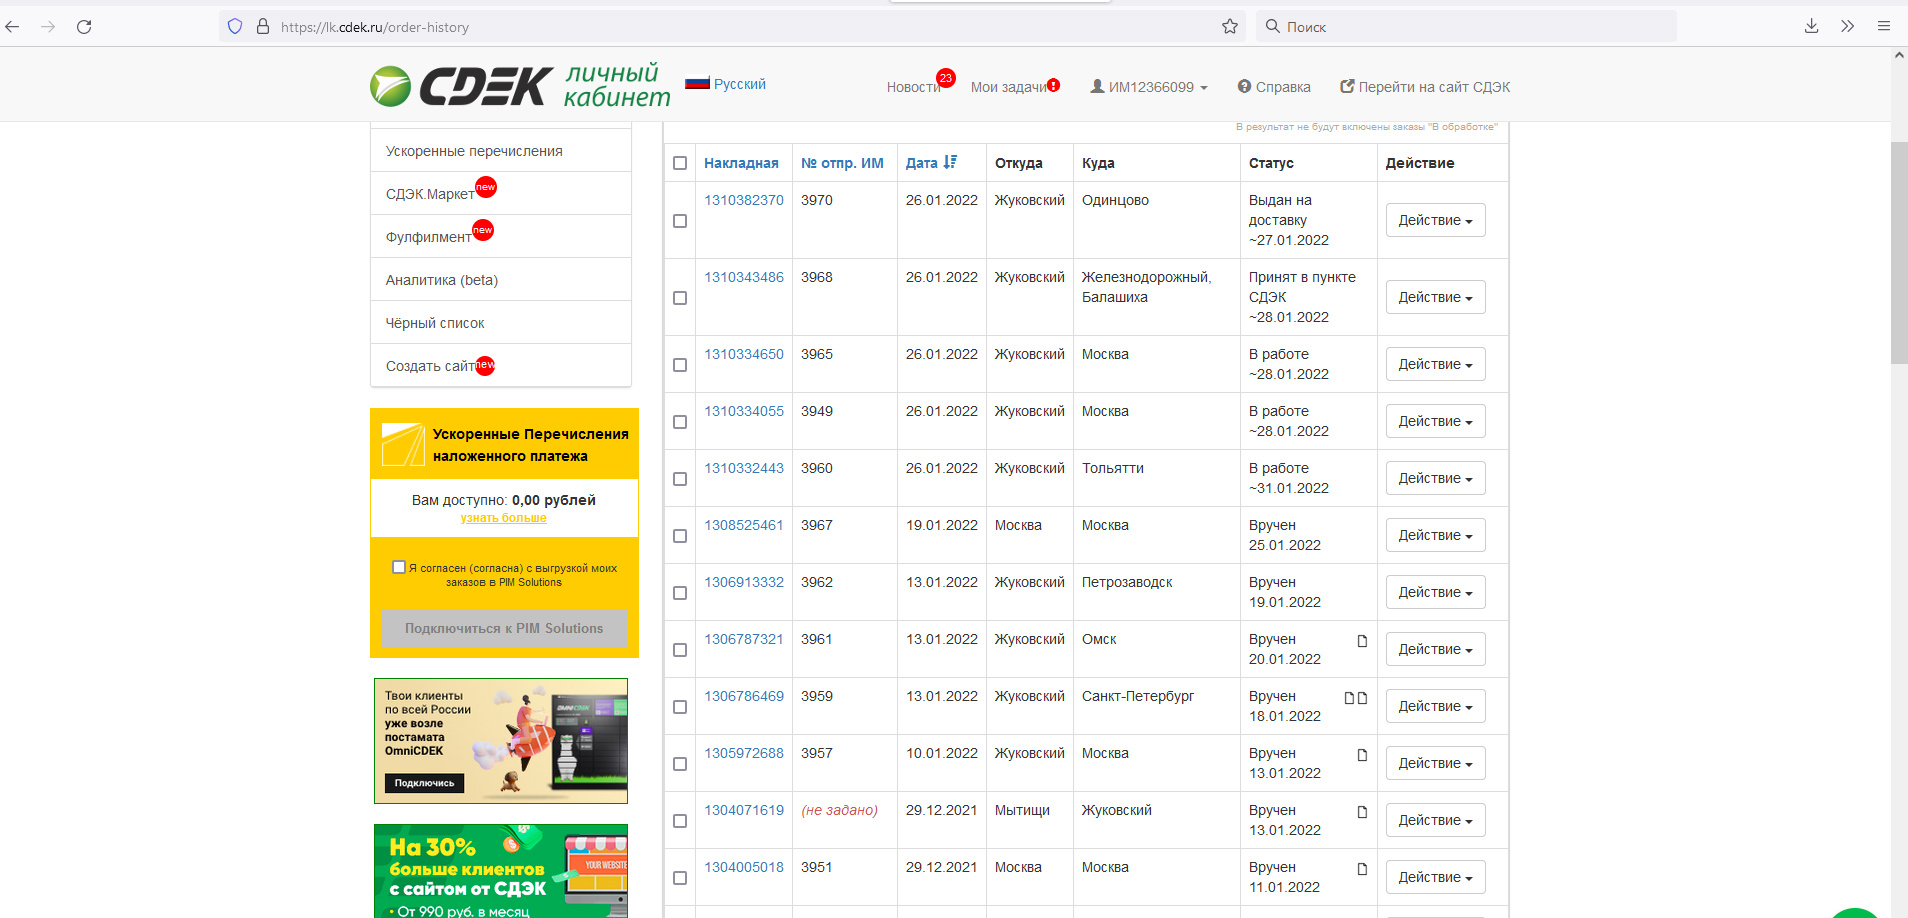1908x918 pixels.
Task: Click the browser Поиск search field
Action: (1466, 27)
